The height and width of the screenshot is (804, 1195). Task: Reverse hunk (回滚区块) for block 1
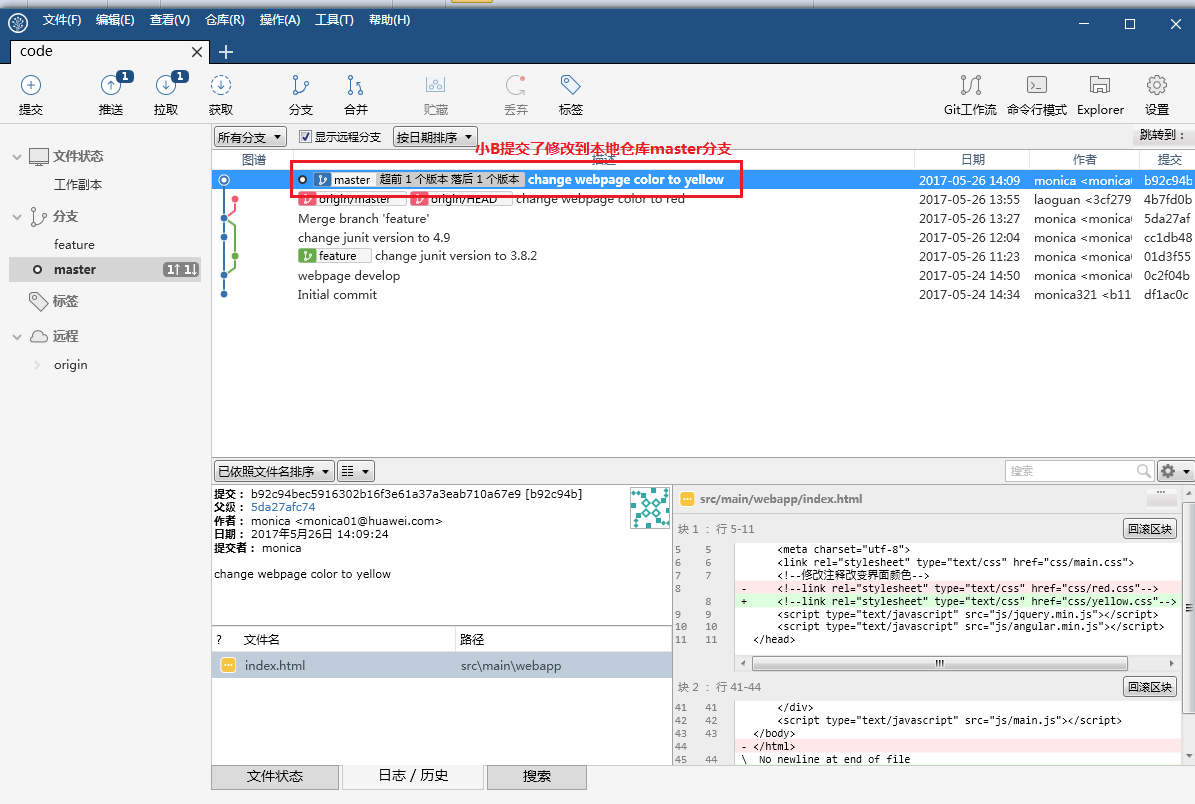[1150, 529]
